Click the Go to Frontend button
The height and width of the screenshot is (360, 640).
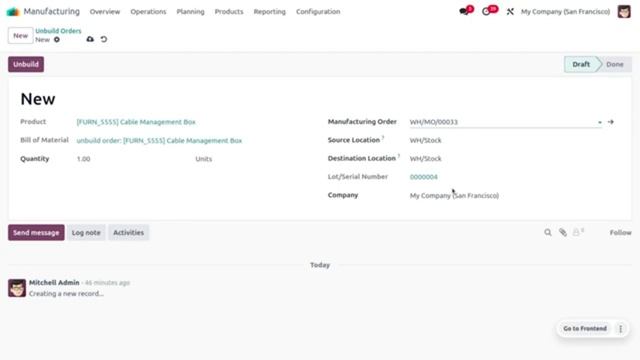pos(584,329)
